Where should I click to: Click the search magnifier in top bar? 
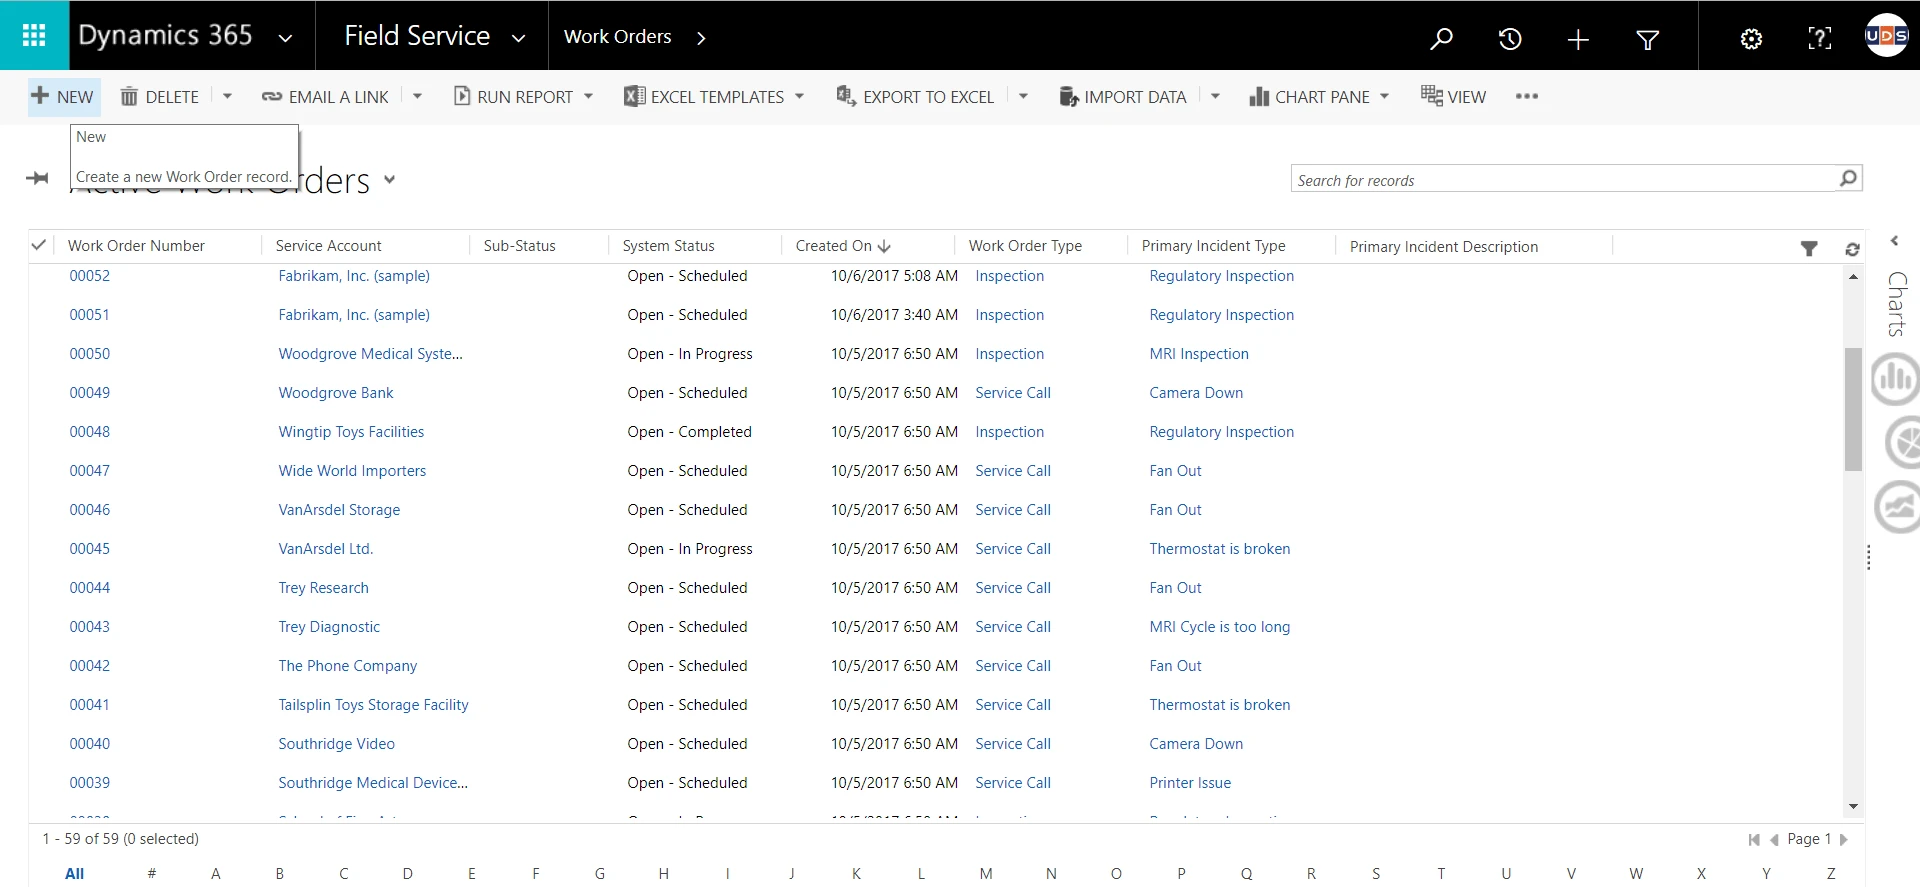click(1441, 39)
